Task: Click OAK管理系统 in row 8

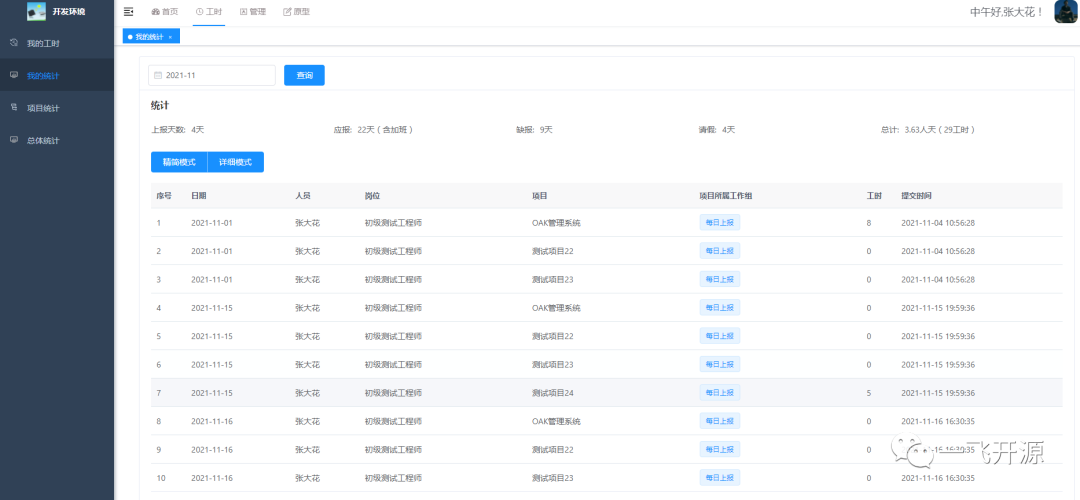Action: [x=556, y=421]
